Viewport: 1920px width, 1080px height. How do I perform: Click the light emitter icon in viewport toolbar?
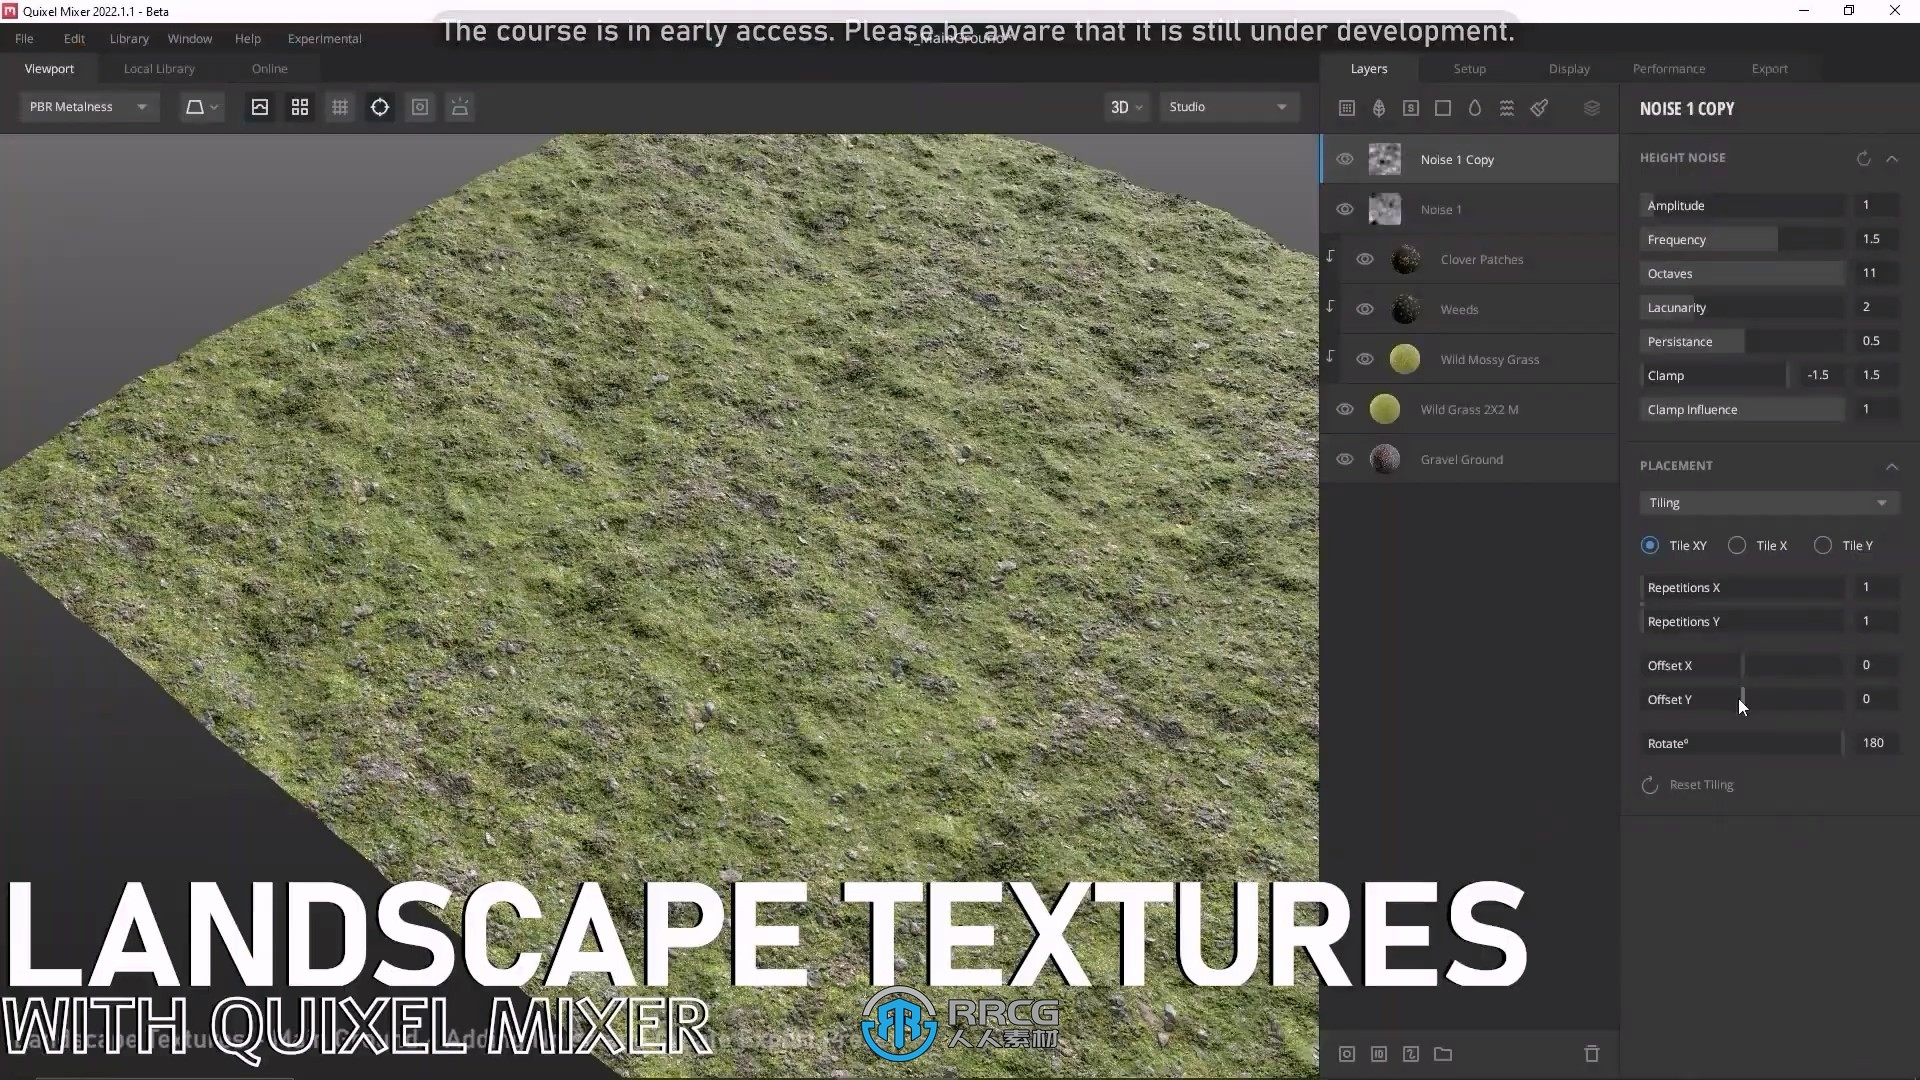tap(460, 107)
